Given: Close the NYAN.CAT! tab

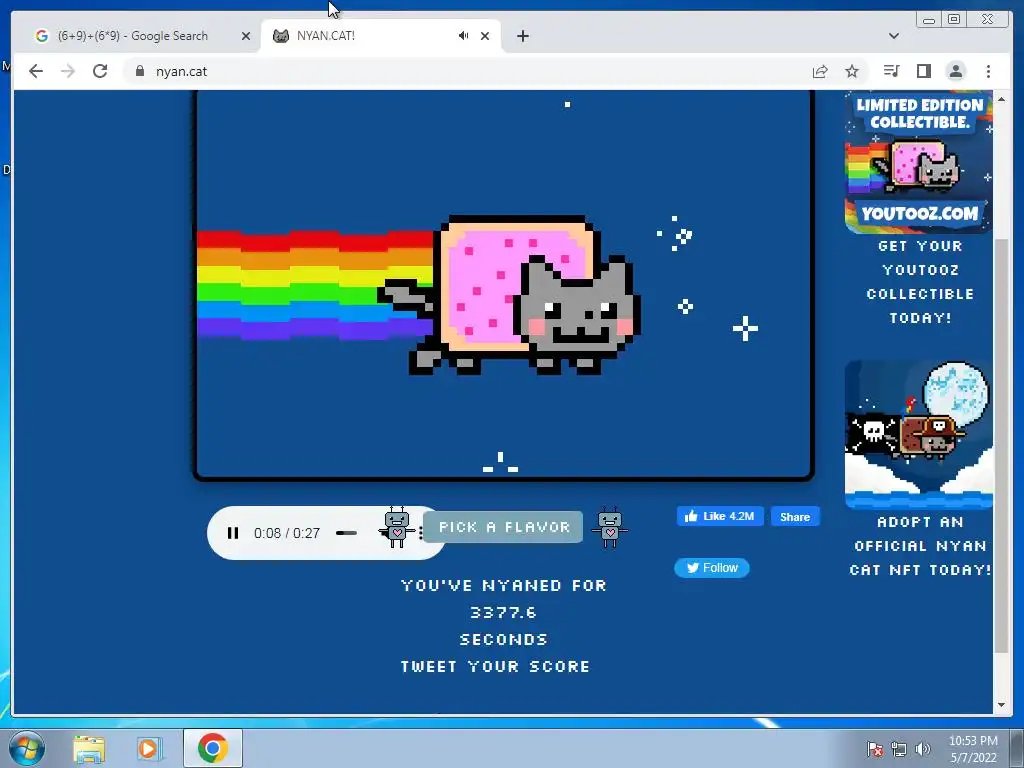Looking at the screenshot, I should [485, 36].
